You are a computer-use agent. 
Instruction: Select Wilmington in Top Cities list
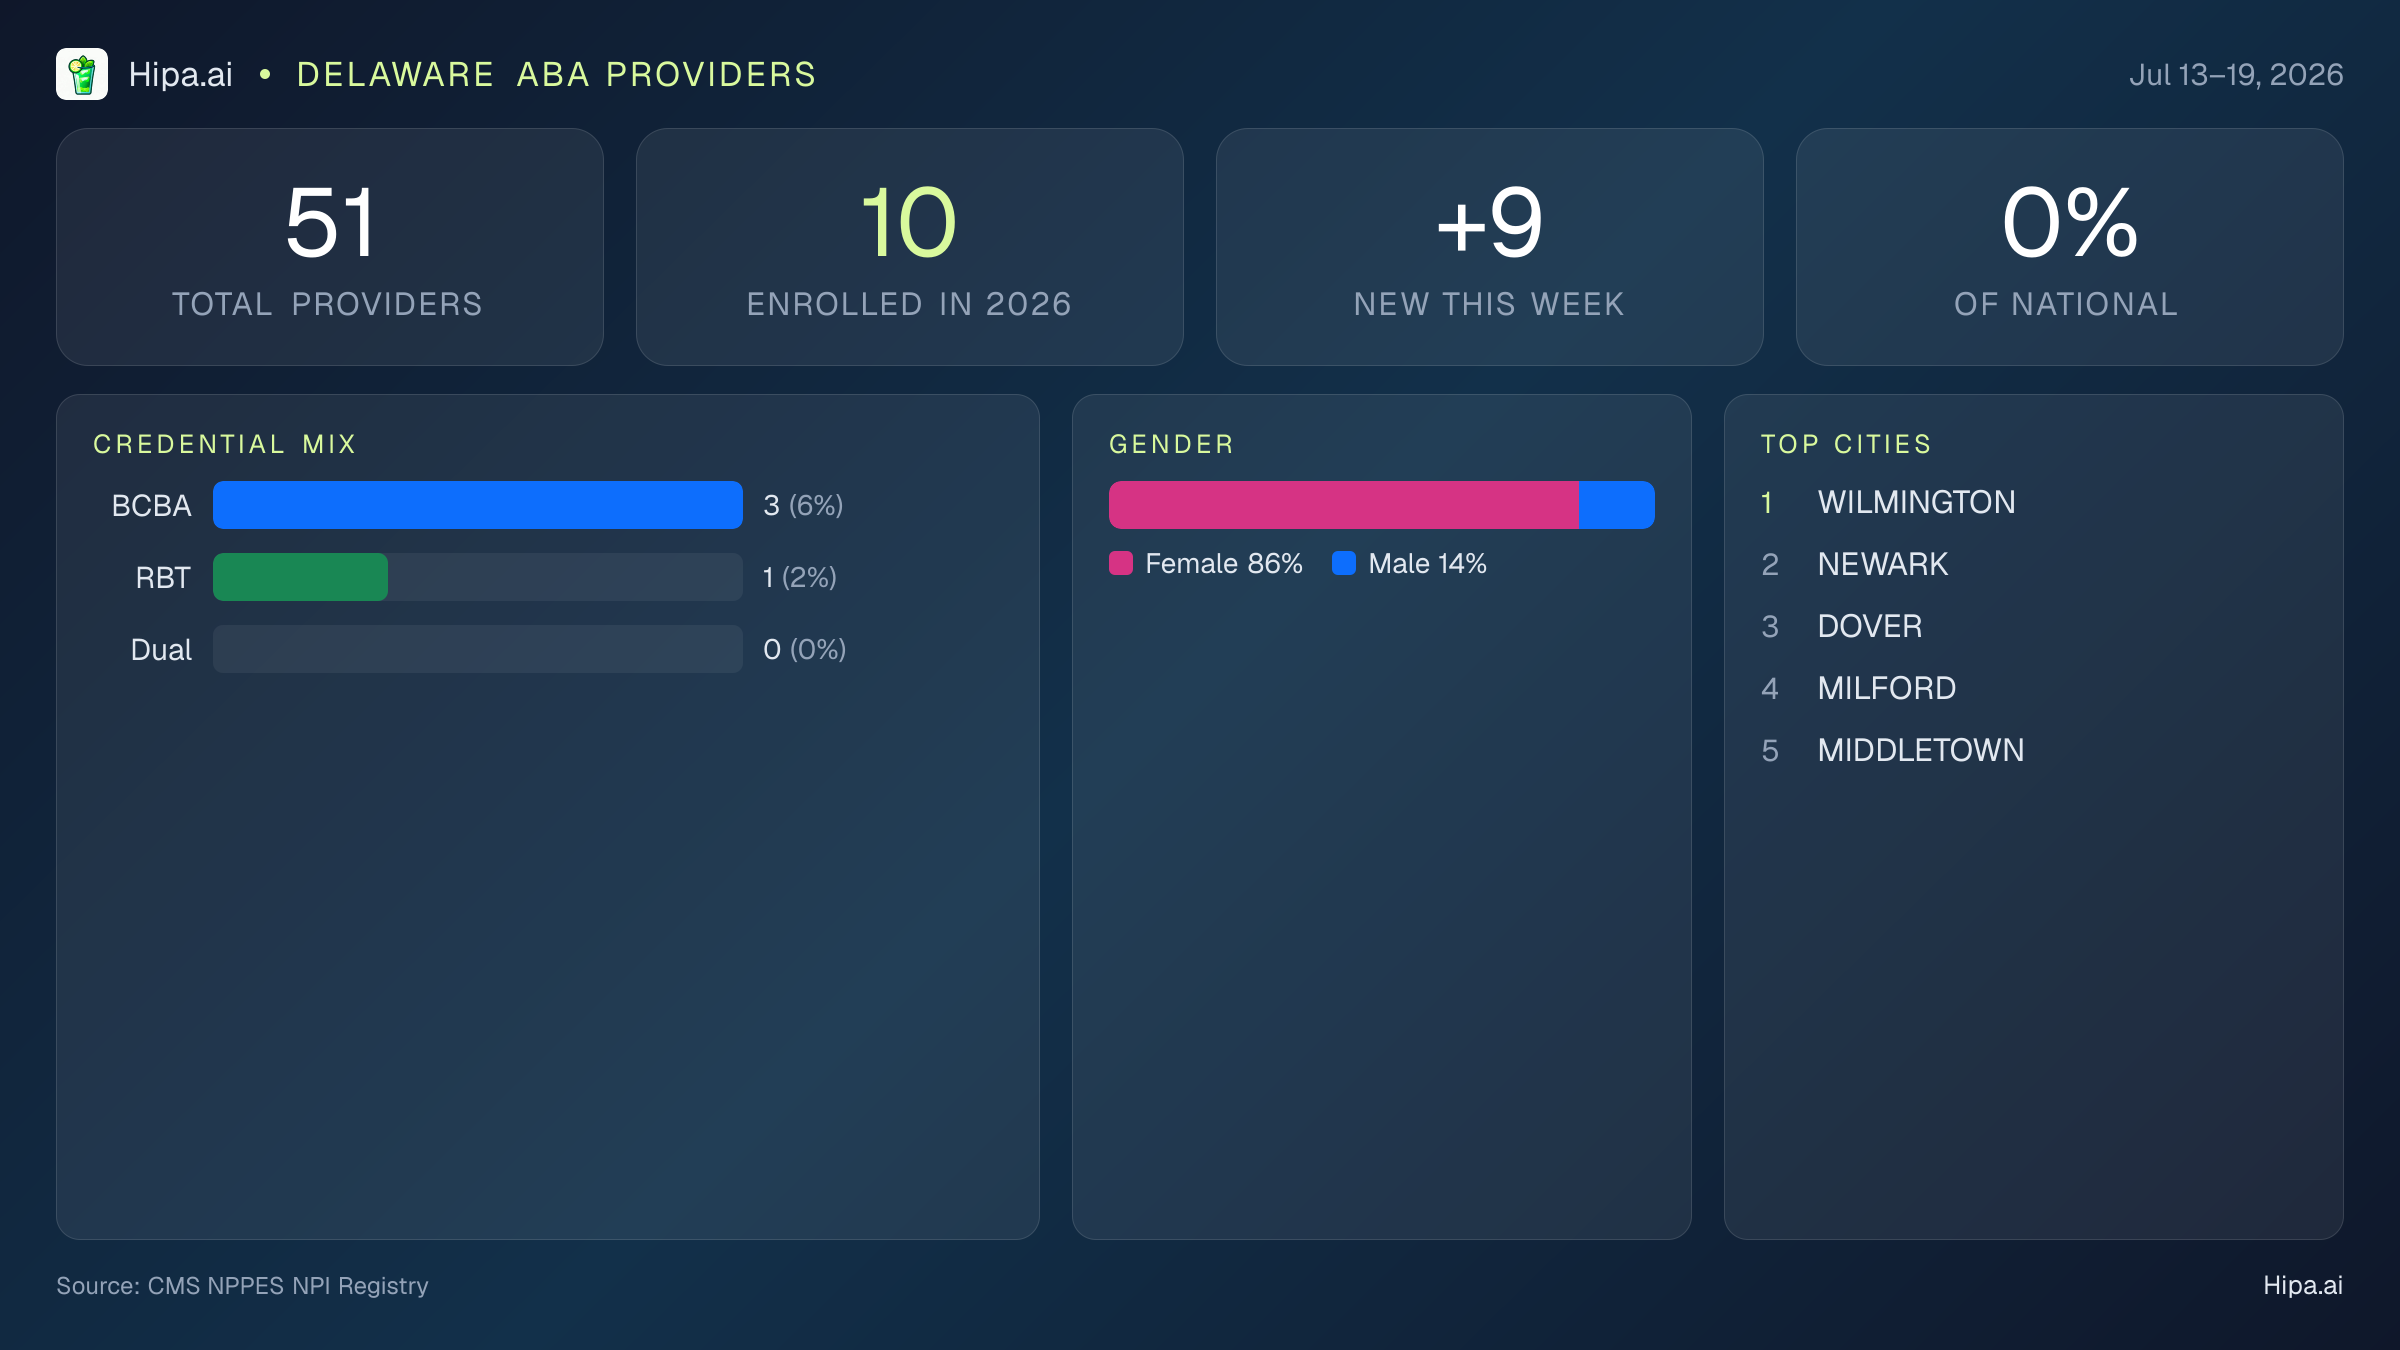pos(1916,502)
